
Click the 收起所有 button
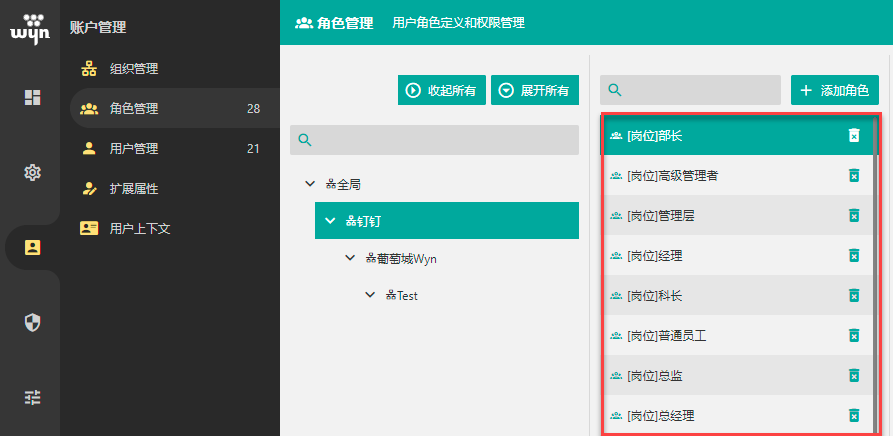(x=441, y=91)
